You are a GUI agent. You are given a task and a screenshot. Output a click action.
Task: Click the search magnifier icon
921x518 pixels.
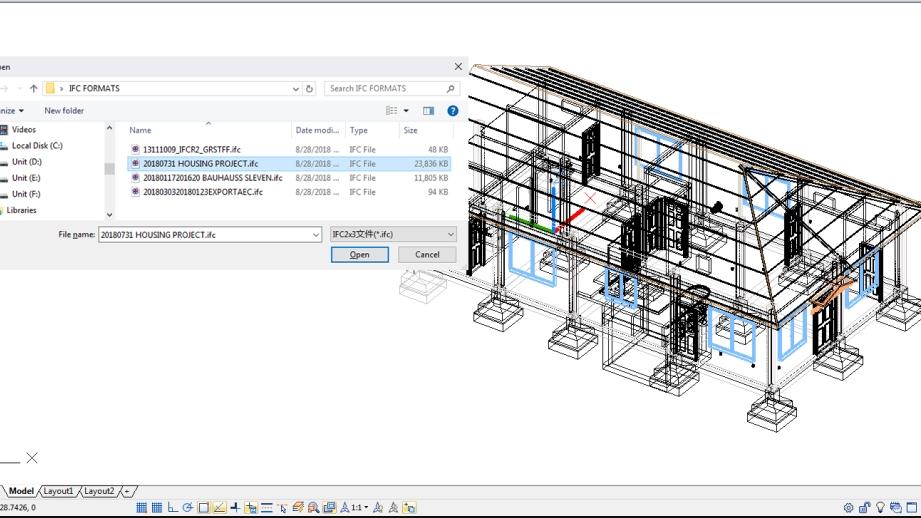pyautogui.click(x=451, y=89)
